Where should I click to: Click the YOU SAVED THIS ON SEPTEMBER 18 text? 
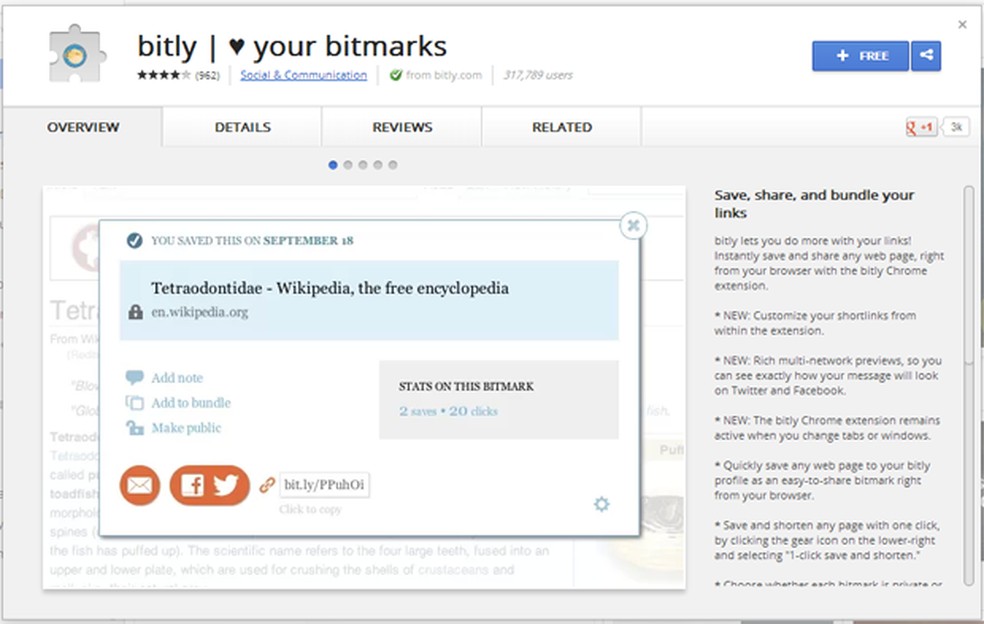click(x=252, y=240)
